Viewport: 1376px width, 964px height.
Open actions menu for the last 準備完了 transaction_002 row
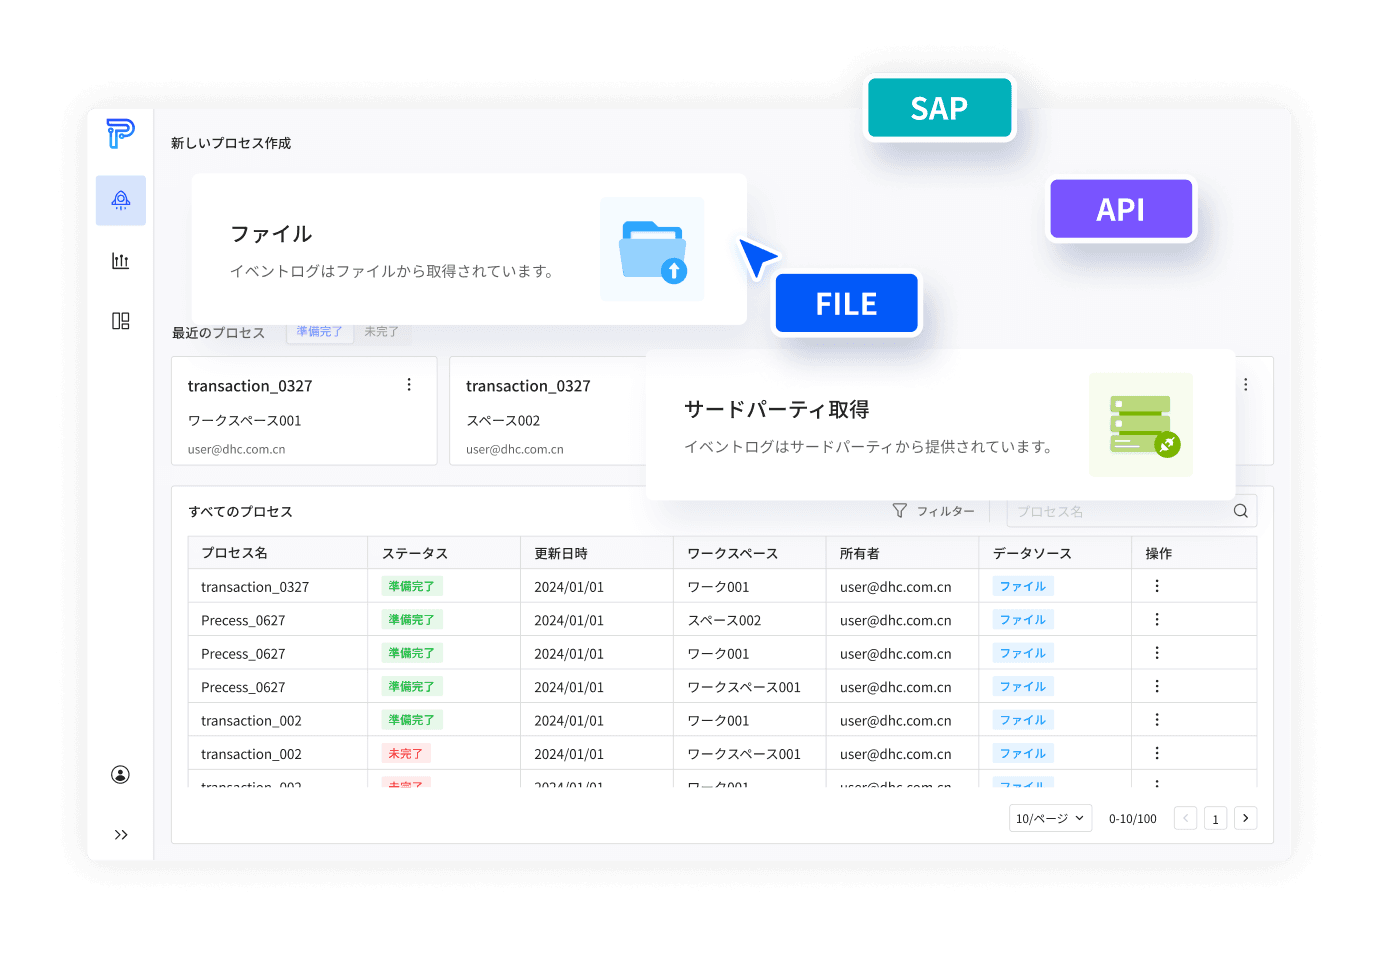click(x=1157, y=720)
